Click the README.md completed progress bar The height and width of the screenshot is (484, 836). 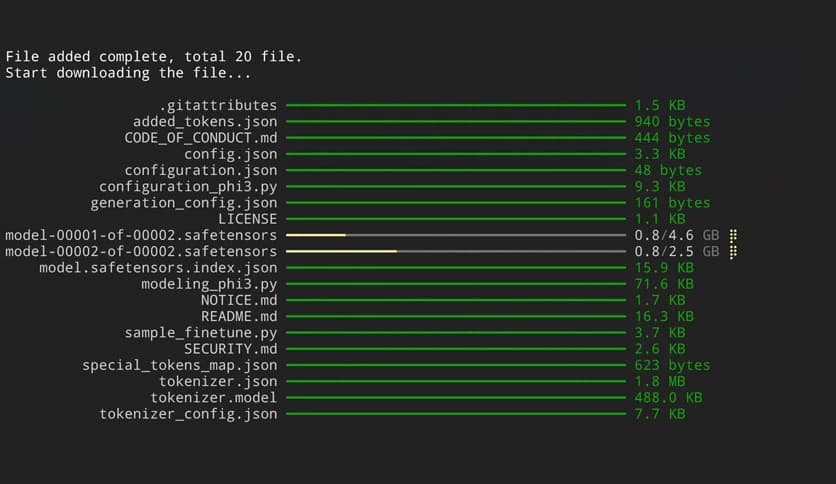coord(455,316)
